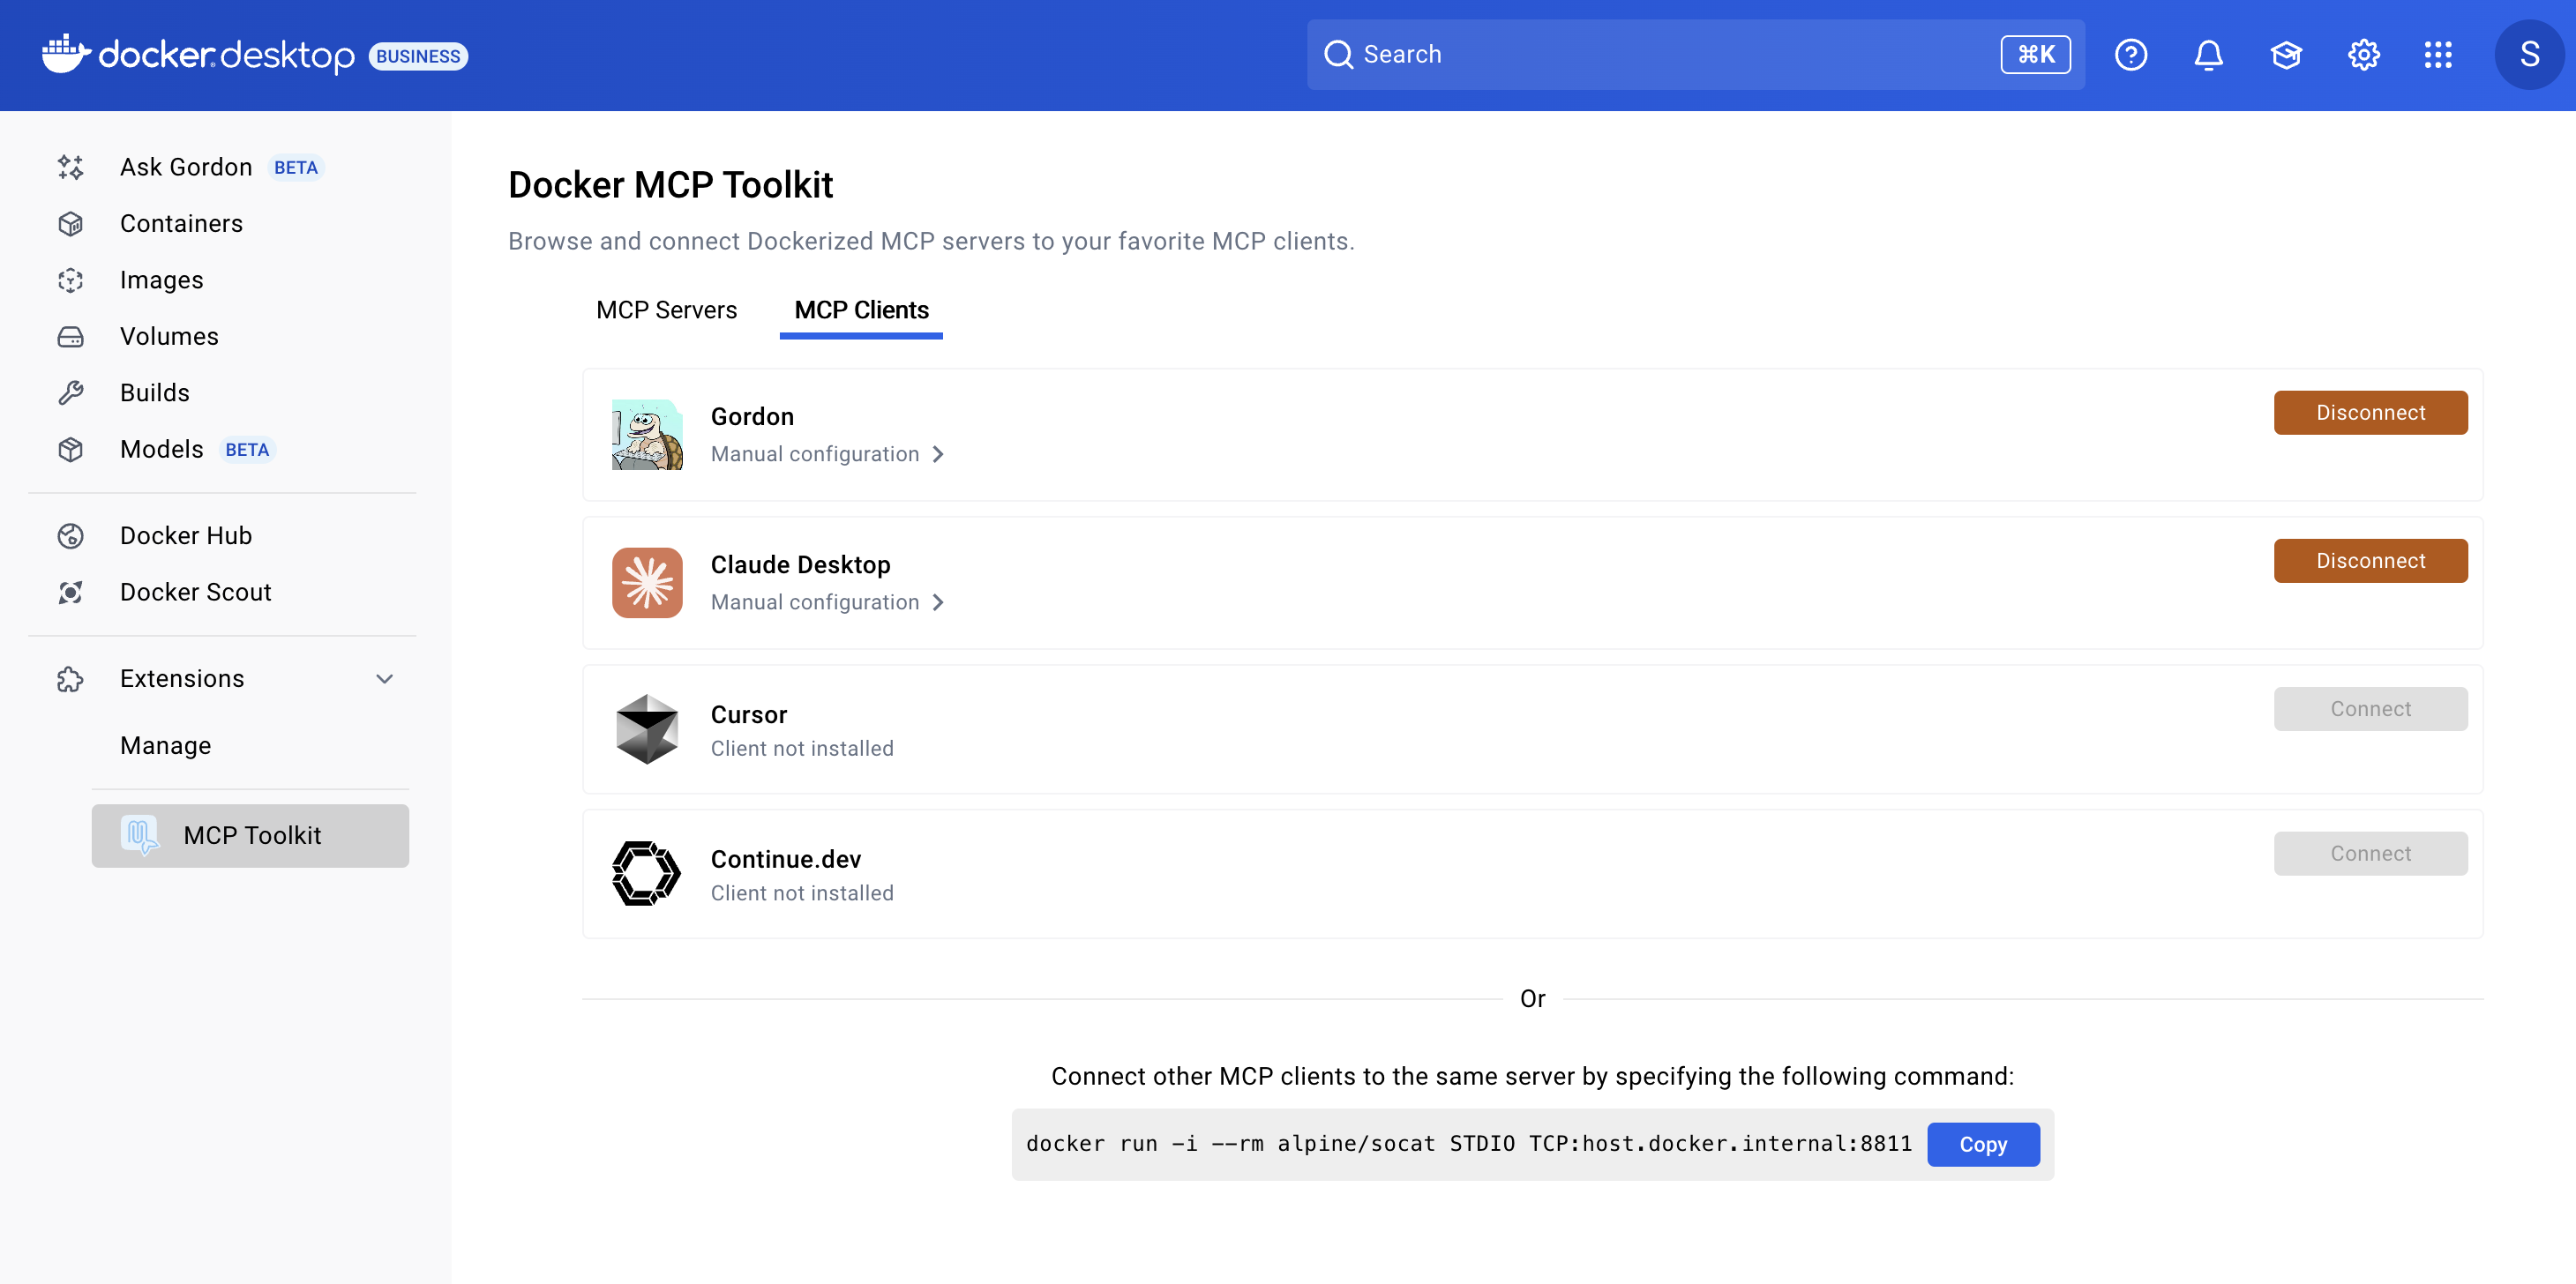Click the Gordon client name
The width and height of the screenshot is (2576, 1284).
click(x=752, y=417)
